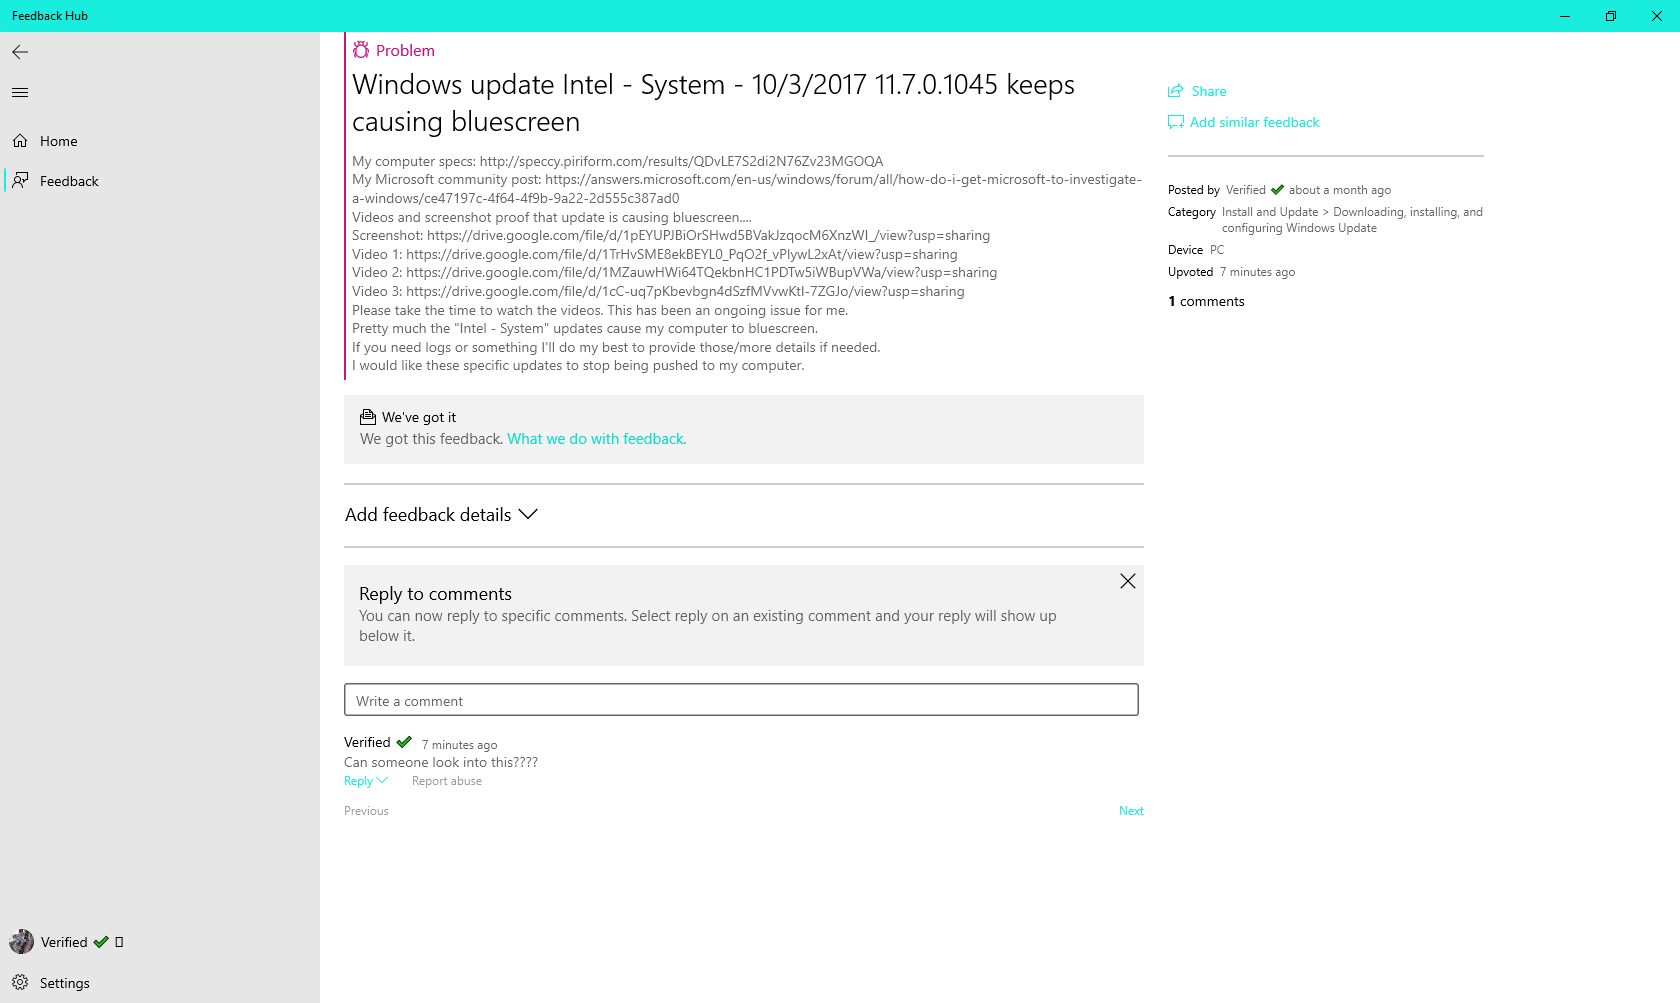Screen dimensions: 1680x1003
Task: Dismiss the Reply to comments notice
Action: (x=1128, y=581)
